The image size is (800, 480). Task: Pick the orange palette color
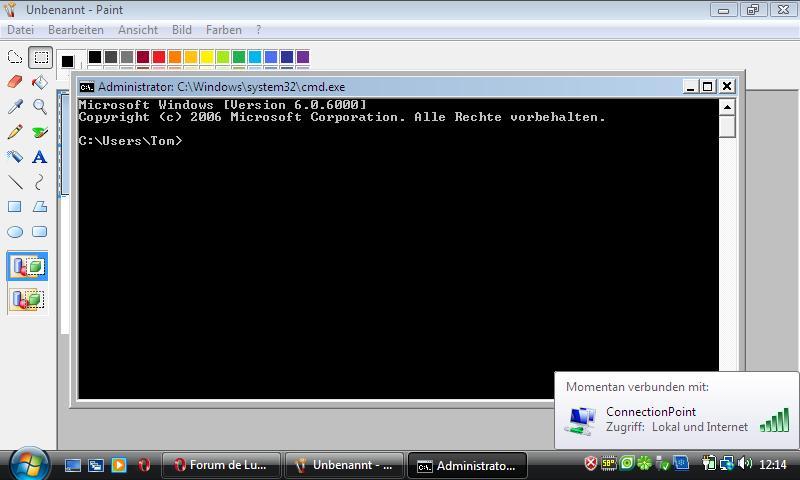175,57
